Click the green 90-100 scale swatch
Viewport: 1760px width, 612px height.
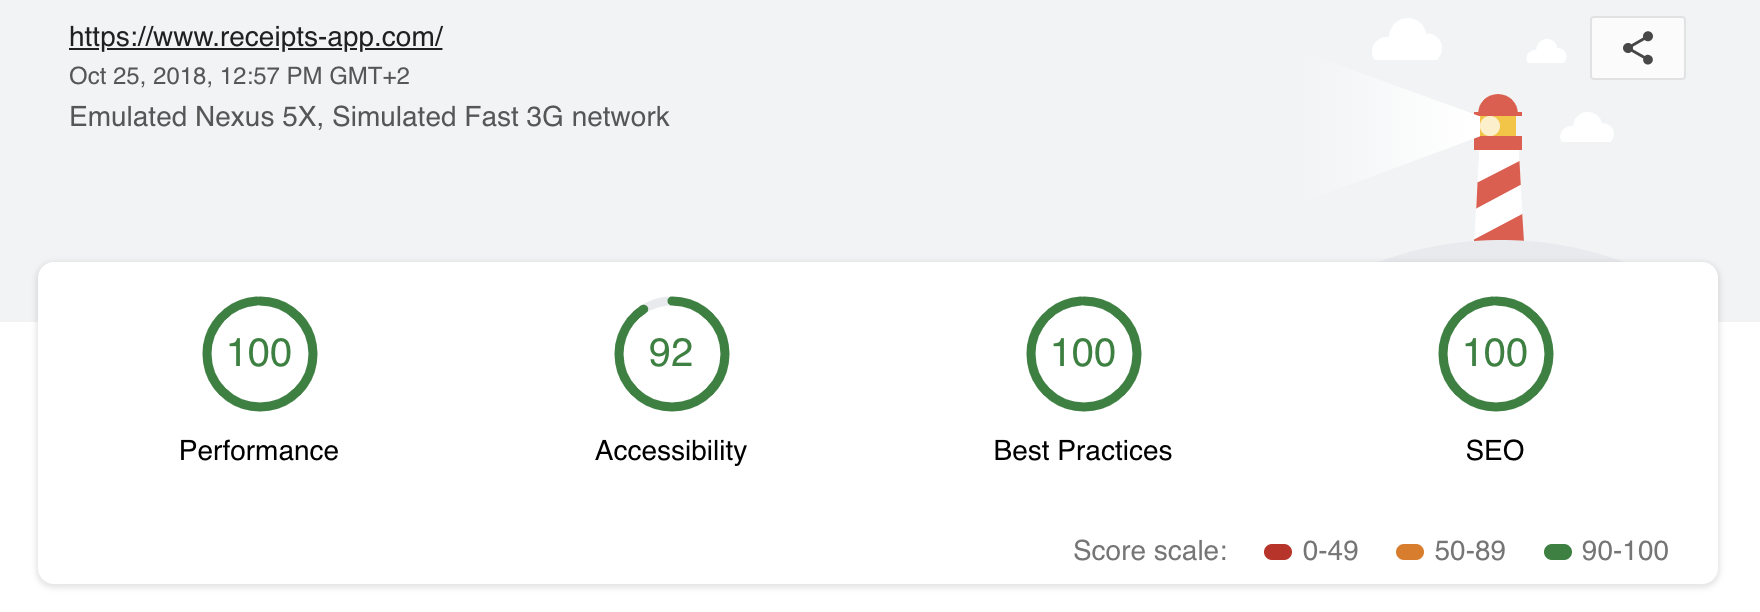(1557, 552)
